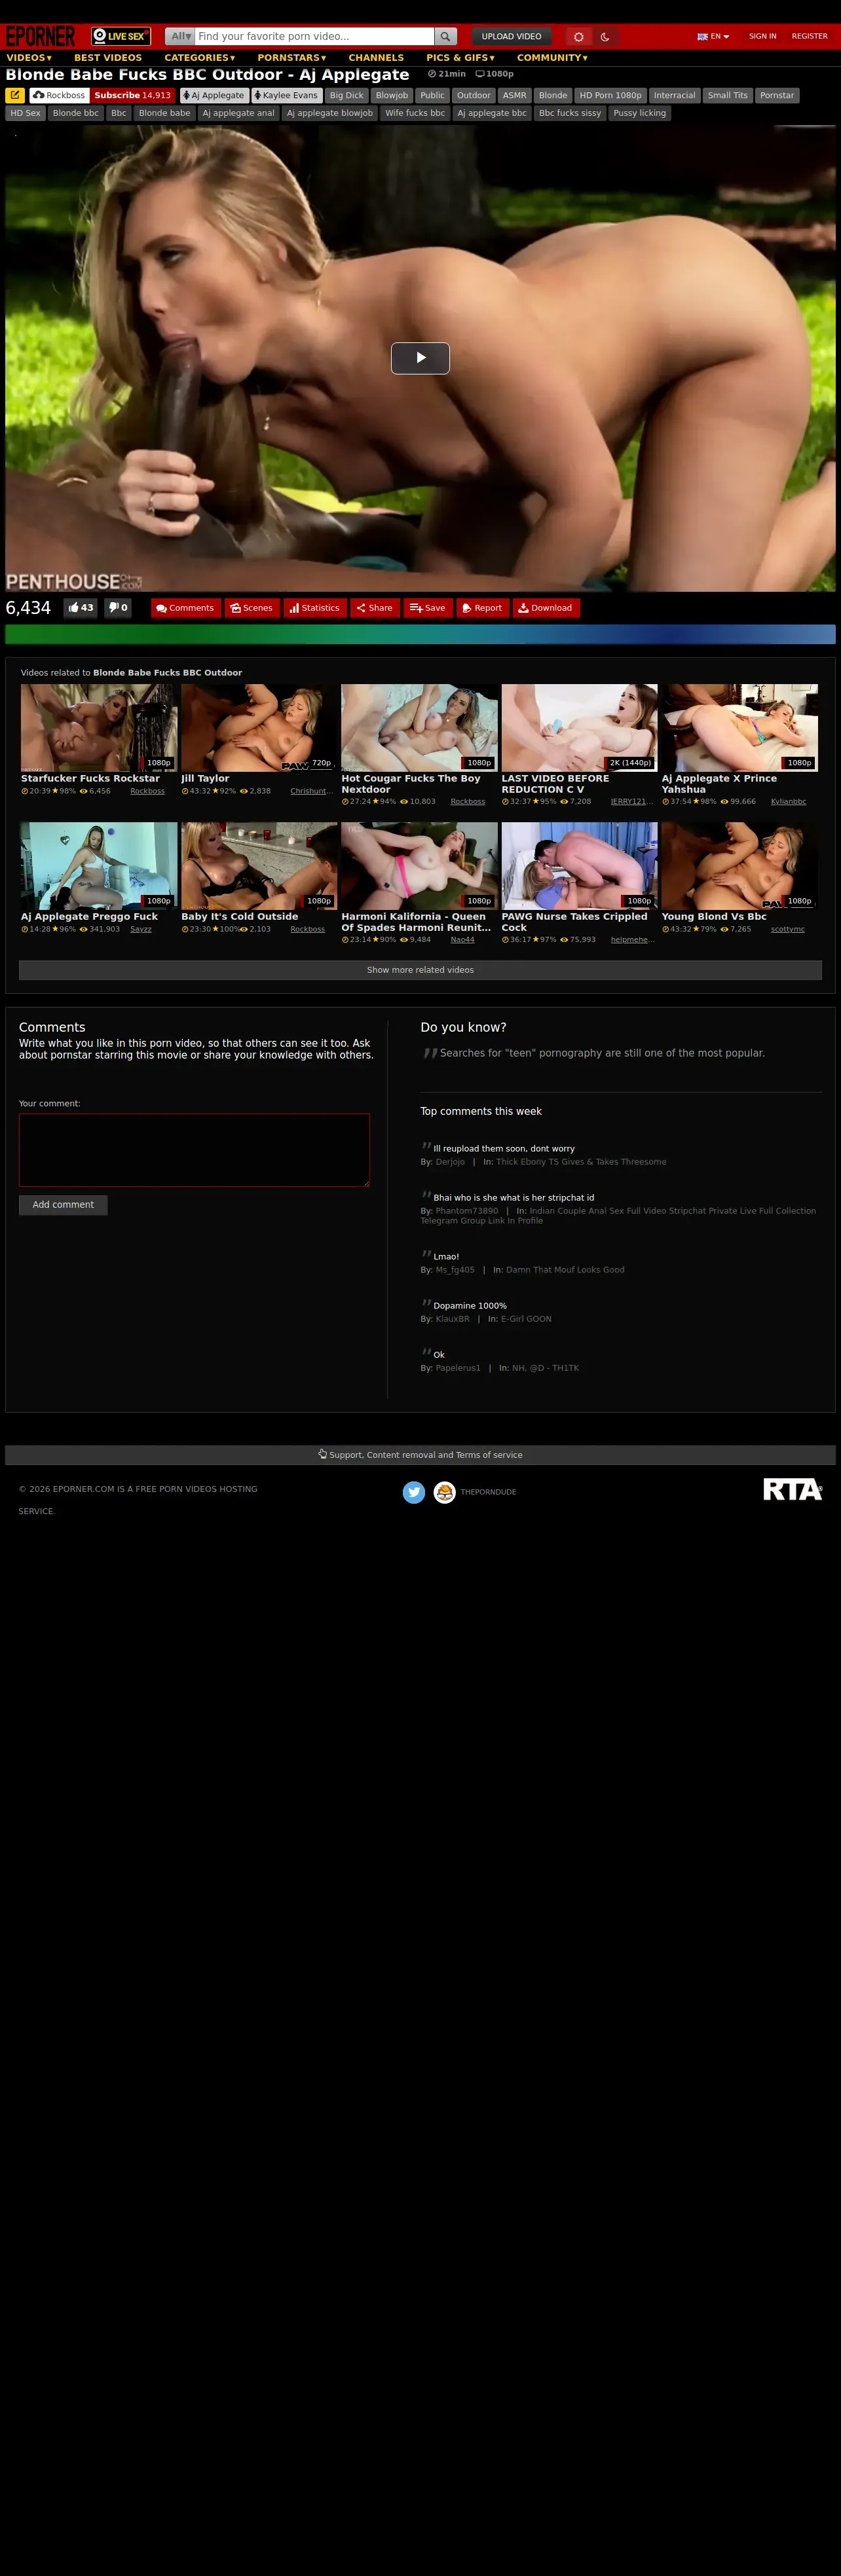Open the Live Sex badge in the header
841x2576 pixels.
click(121, 36)
